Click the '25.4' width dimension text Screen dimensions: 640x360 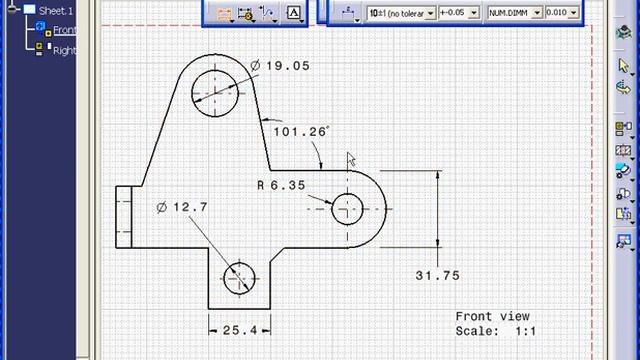click(240, 330)
